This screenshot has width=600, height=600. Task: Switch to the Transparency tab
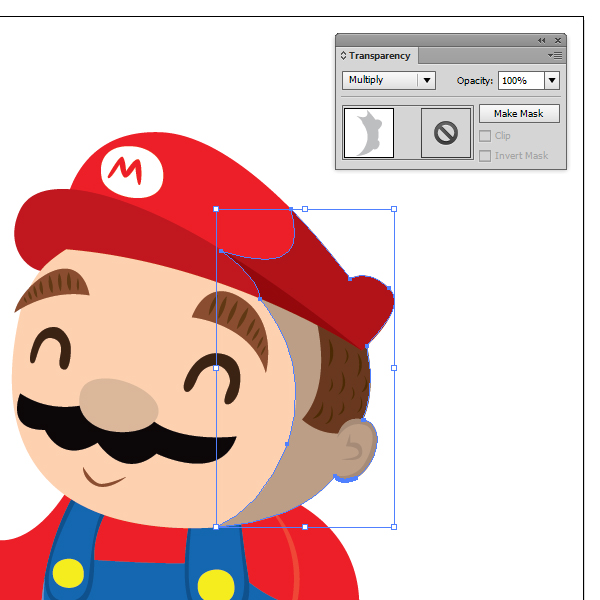coord(379,56)
